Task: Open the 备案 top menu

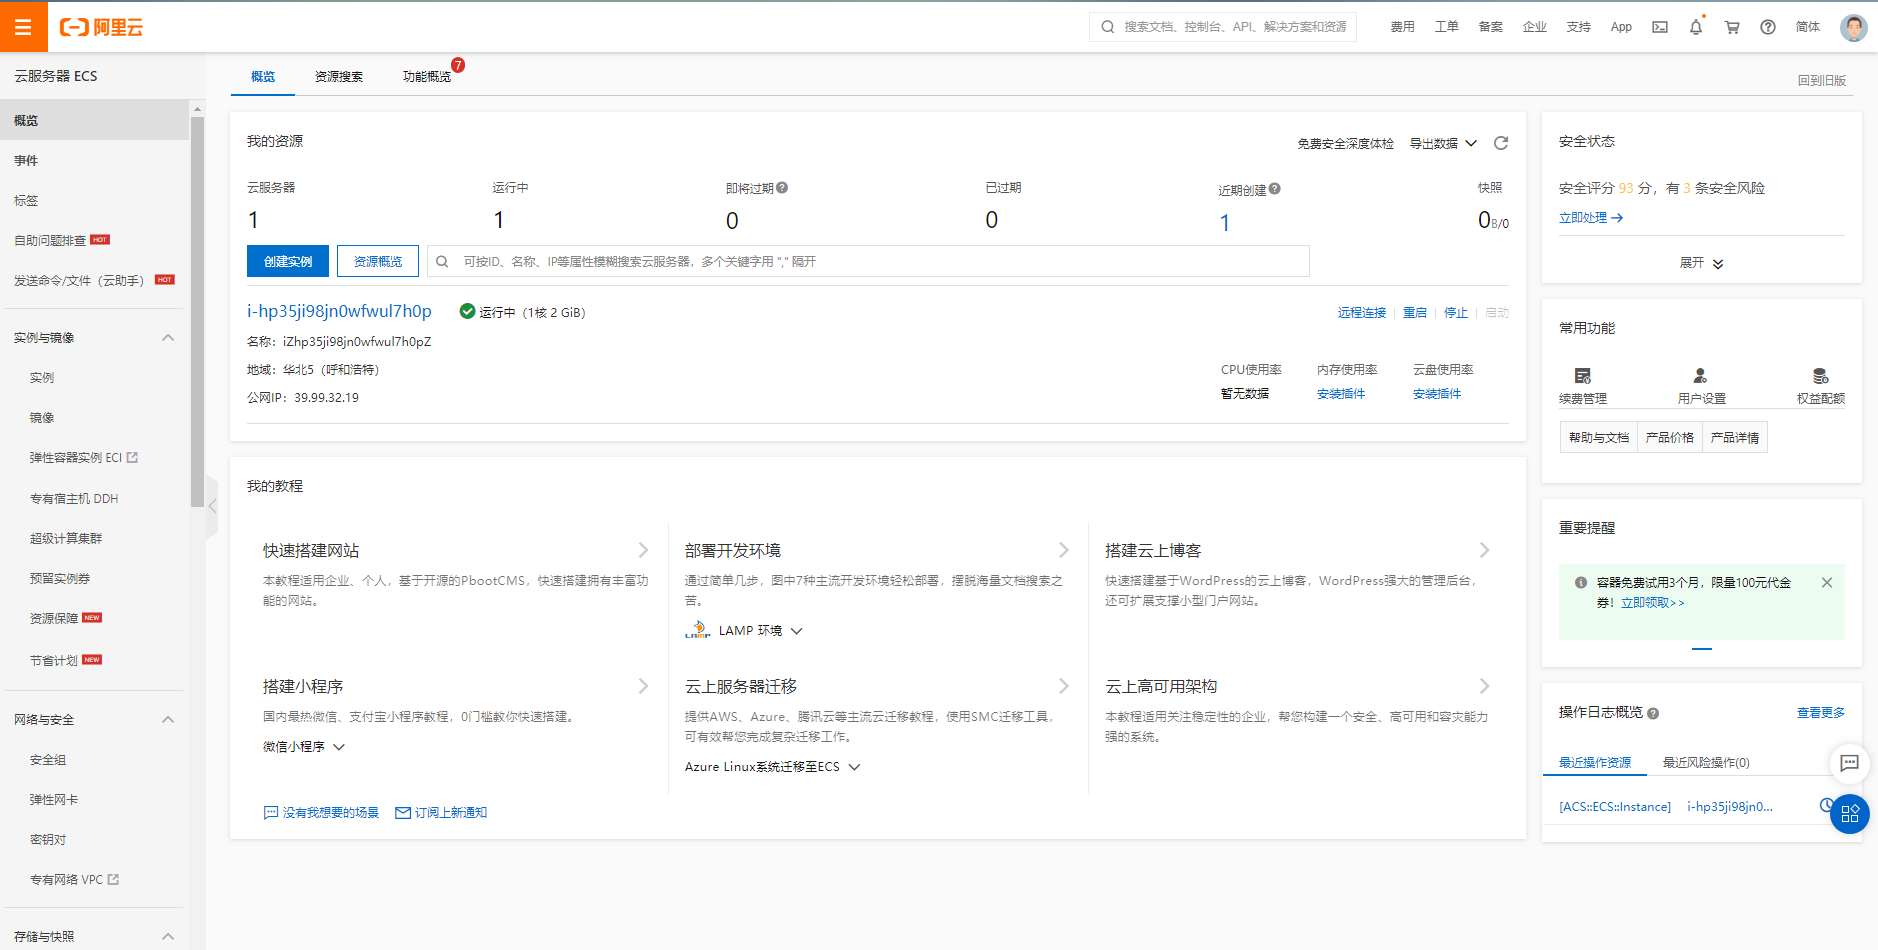Action: 1490,27
